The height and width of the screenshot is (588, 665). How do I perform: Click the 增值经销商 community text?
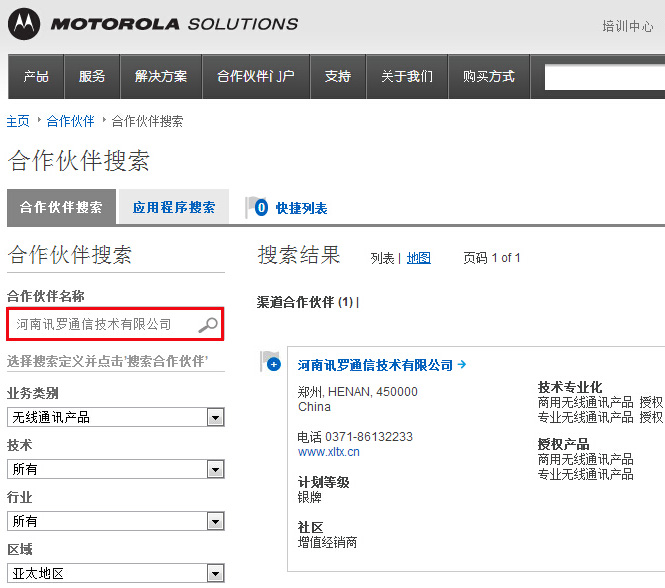[327, 542]
